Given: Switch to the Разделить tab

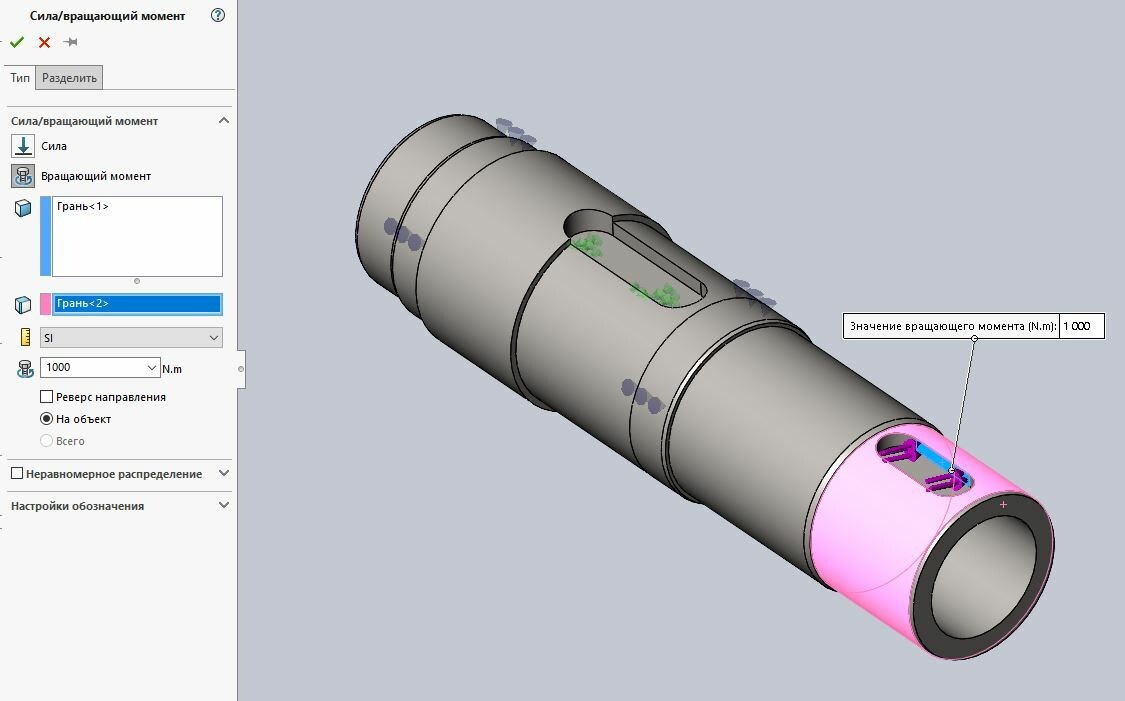Looking at the screenshot, I should tap(69, 78).
